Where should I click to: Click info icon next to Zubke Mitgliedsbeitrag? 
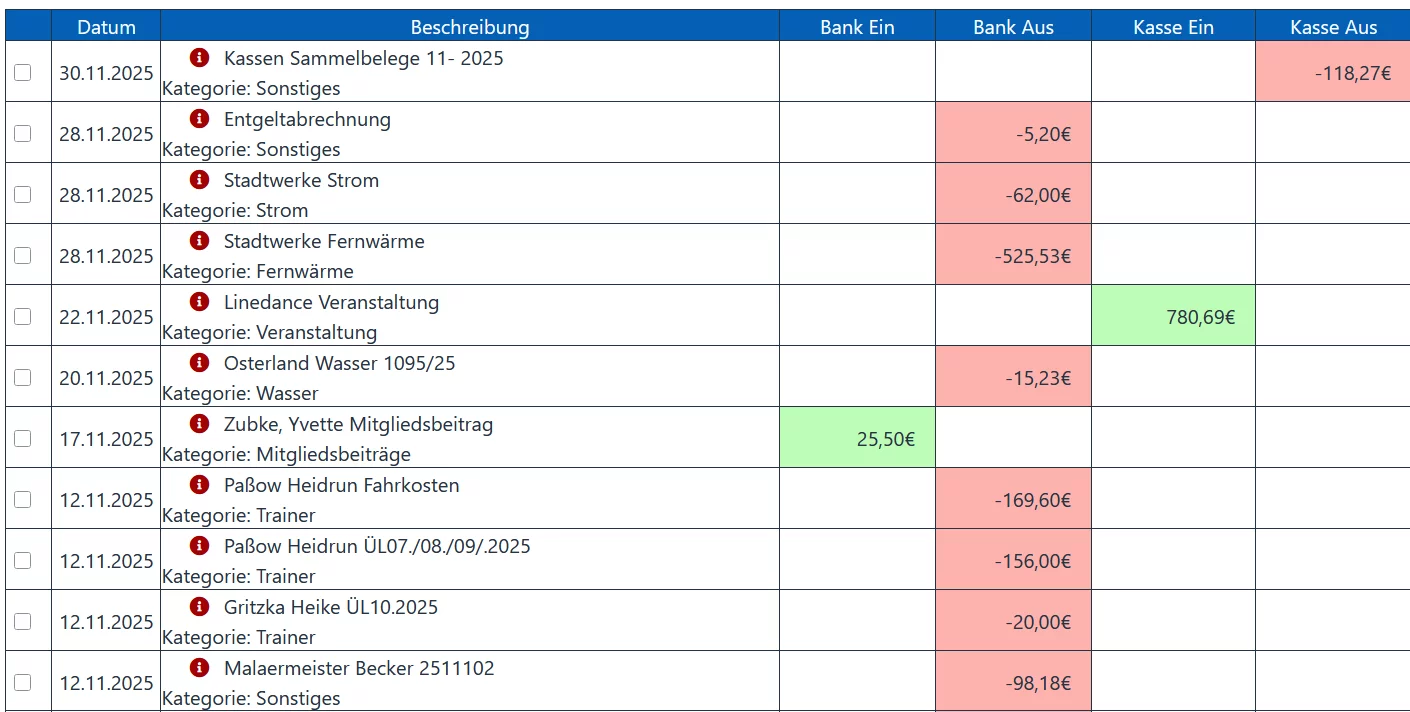point(200,424)
